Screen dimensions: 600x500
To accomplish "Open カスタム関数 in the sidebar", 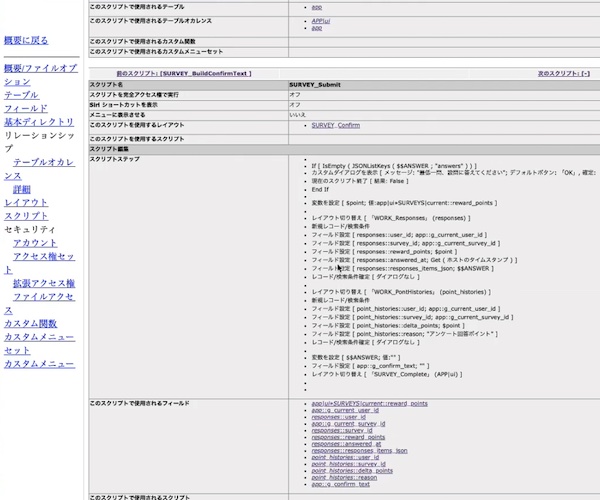I will click(x=30, y=324).
